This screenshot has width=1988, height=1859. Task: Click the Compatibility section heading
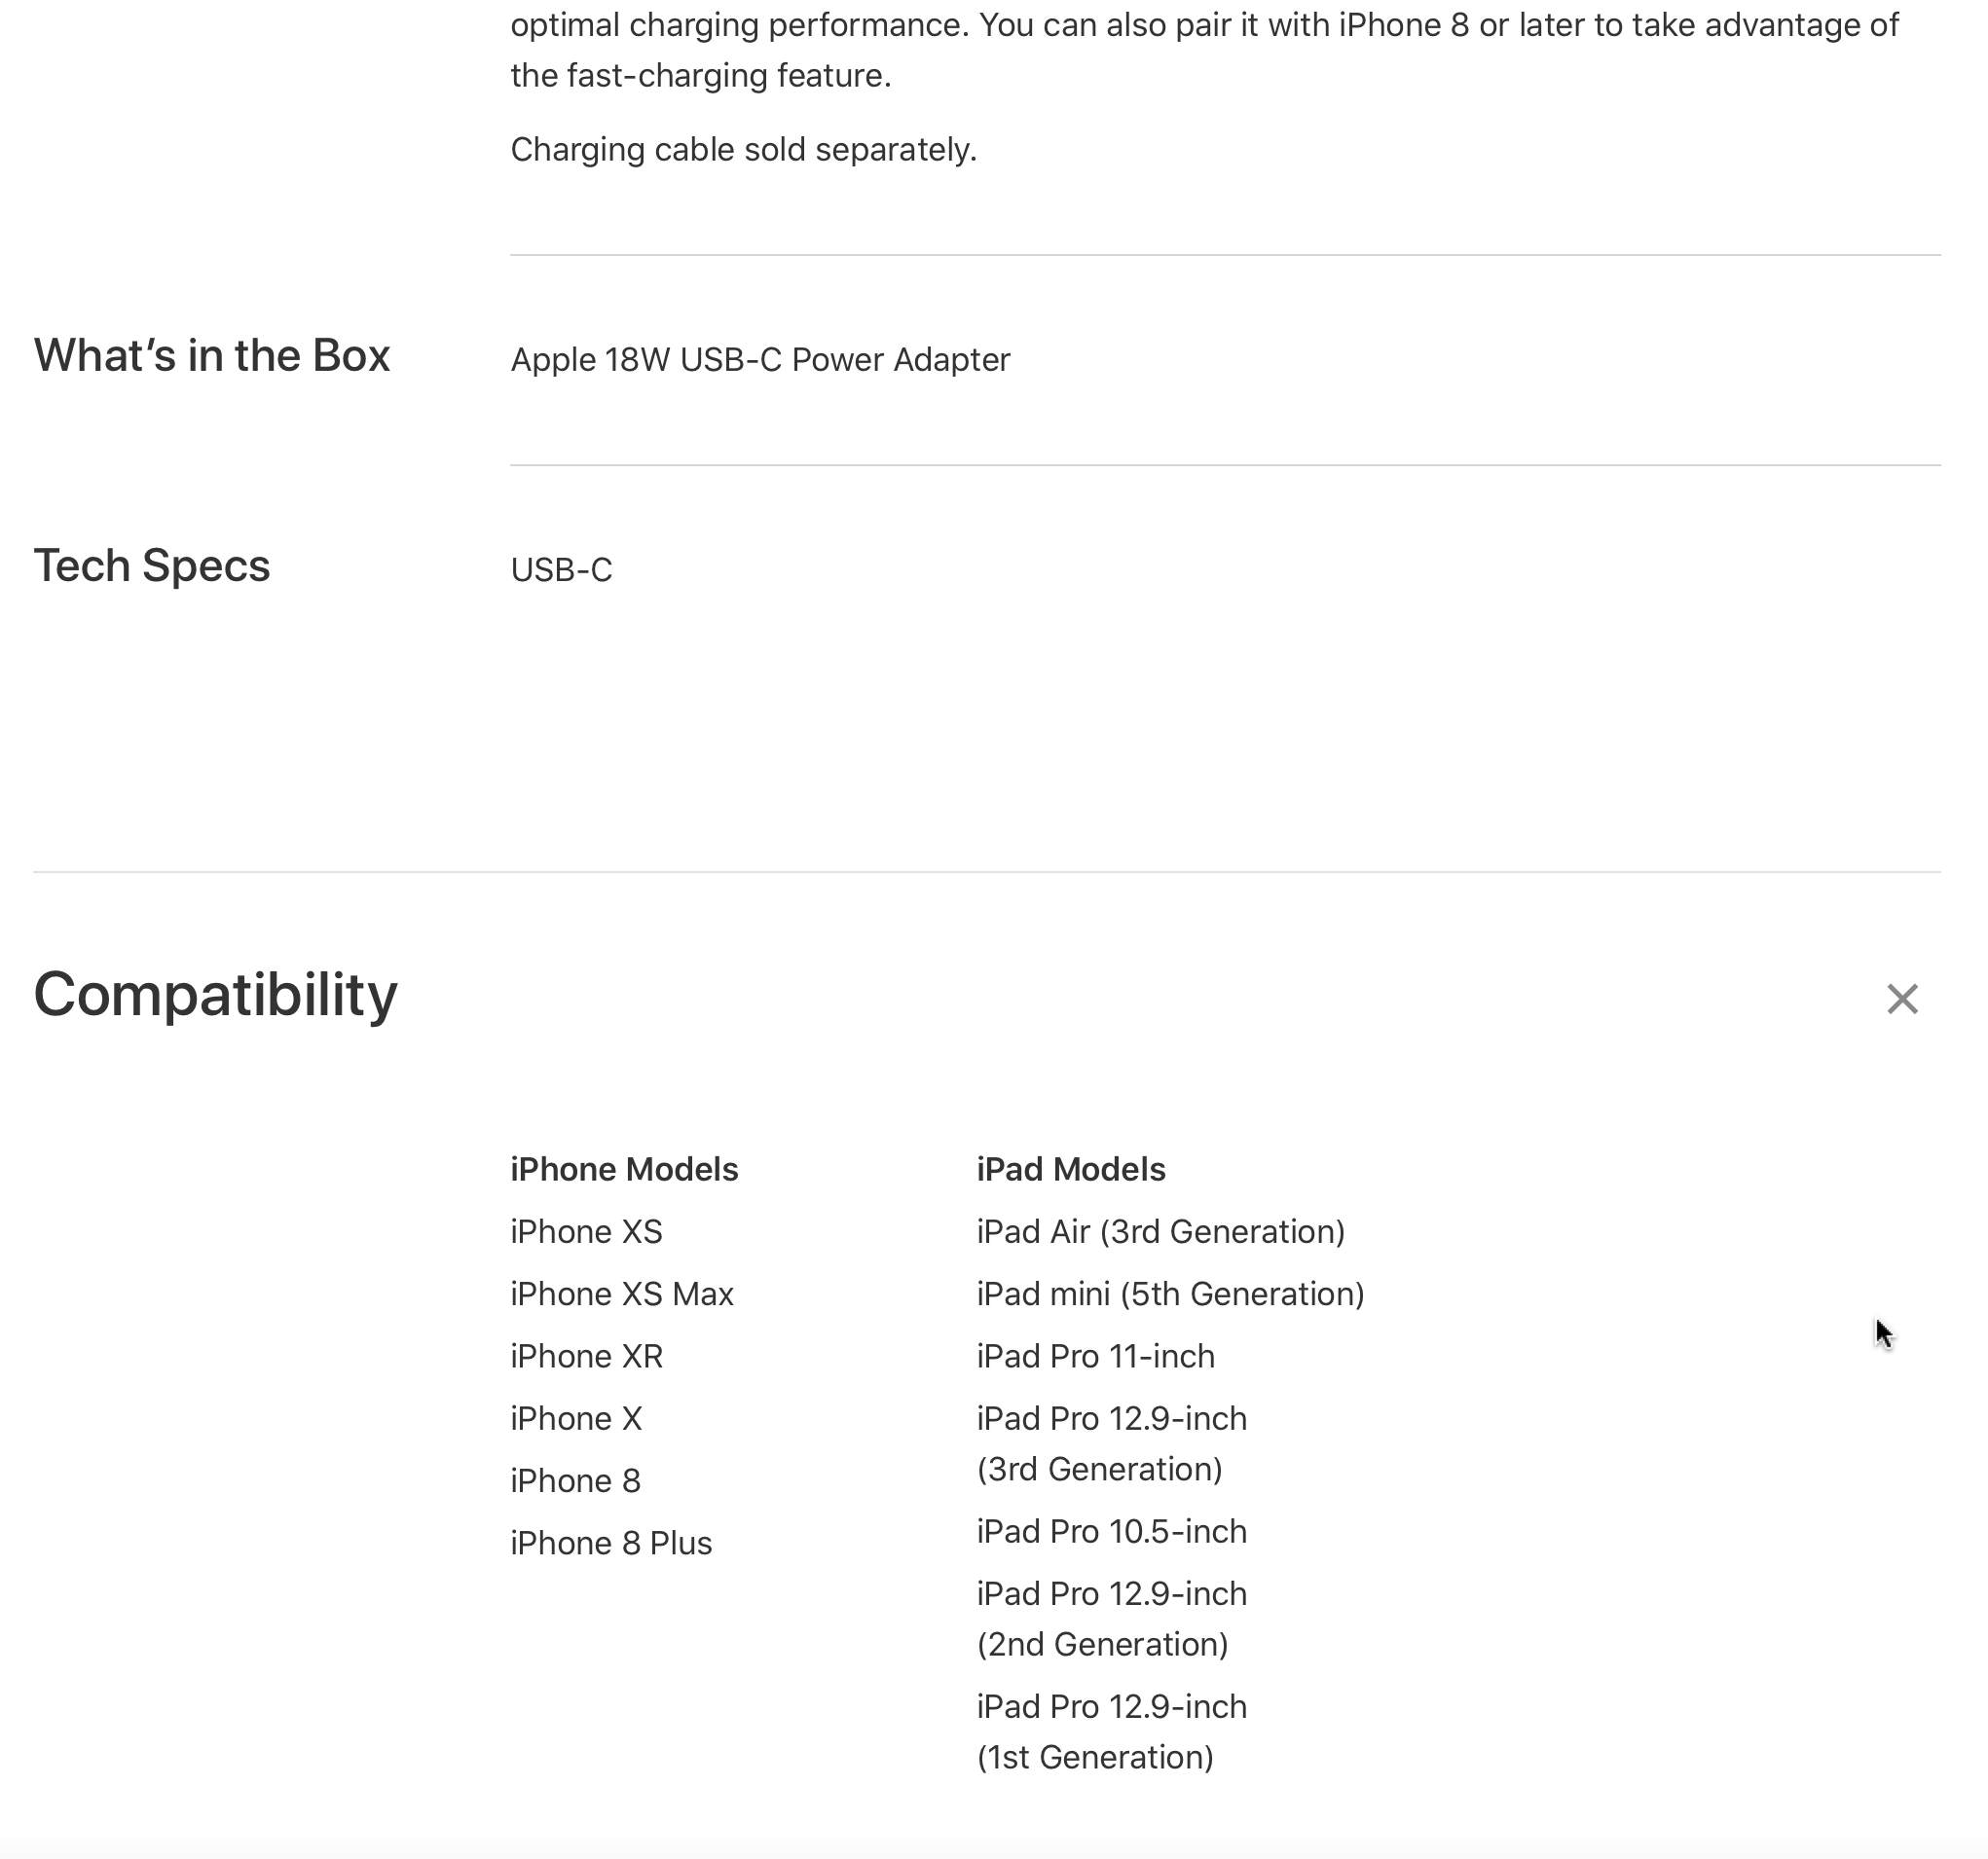(x=216, y=995)
